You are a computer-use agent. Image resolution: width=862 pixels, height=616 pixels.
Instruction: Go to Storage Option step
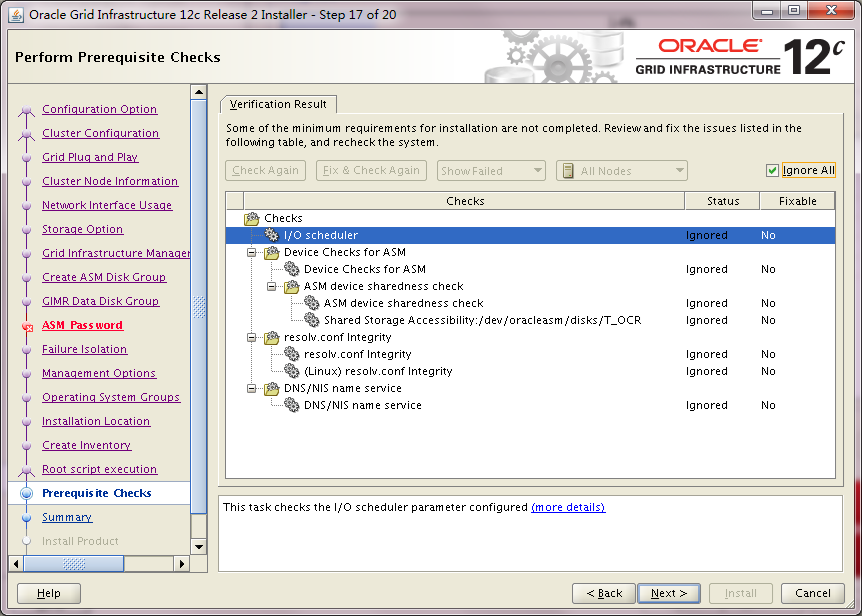click(82, 229)
